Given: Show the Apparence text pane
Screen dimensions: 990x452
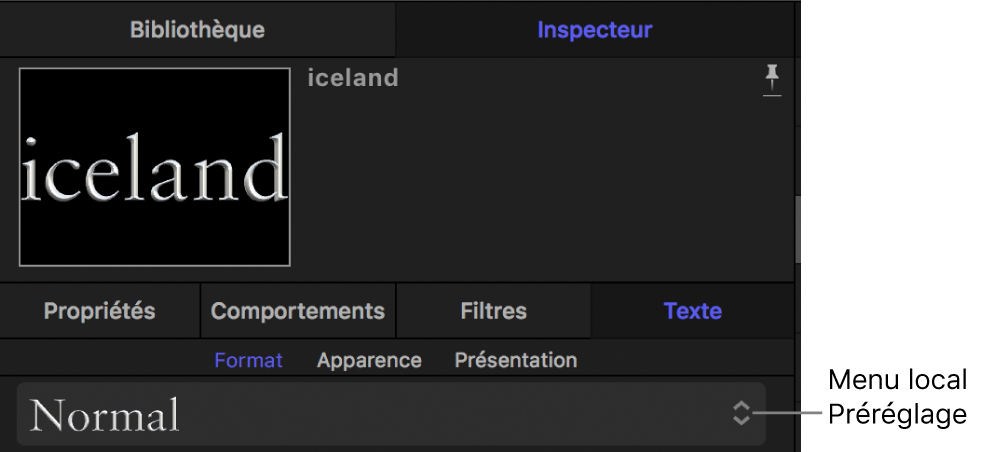Looking at the screenshot, I should pyautogui.click(x=369, y=360).
